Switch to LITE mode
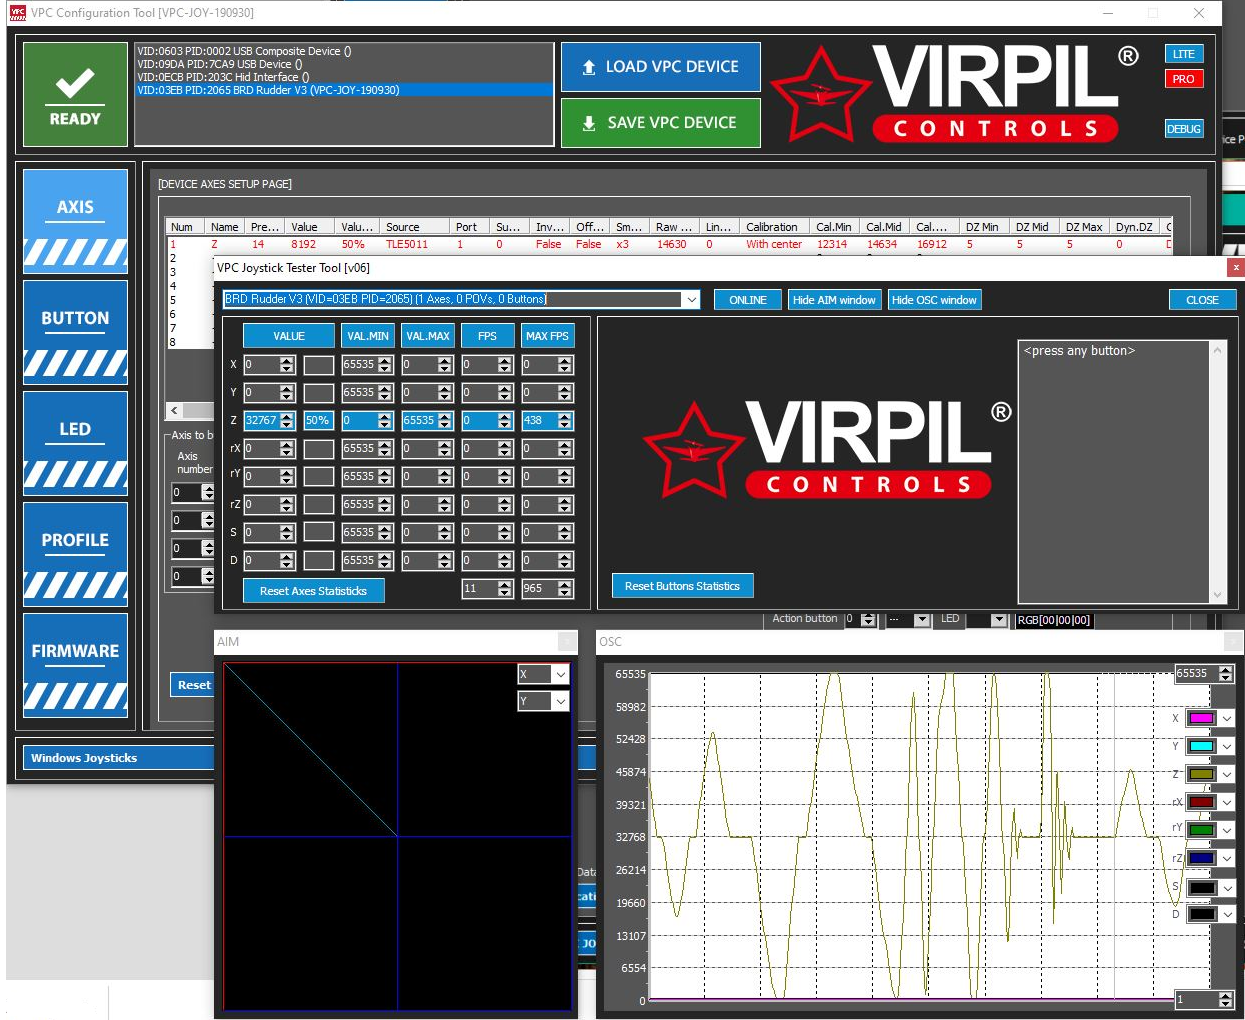 (x=1184, y=54)
